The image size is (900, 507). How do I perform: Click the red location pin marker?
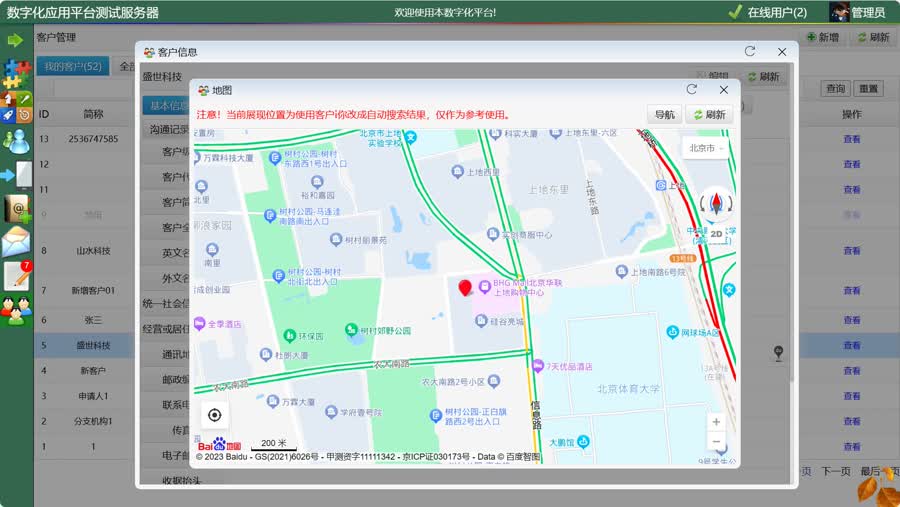pyautogui.click(x=465, y=289)
